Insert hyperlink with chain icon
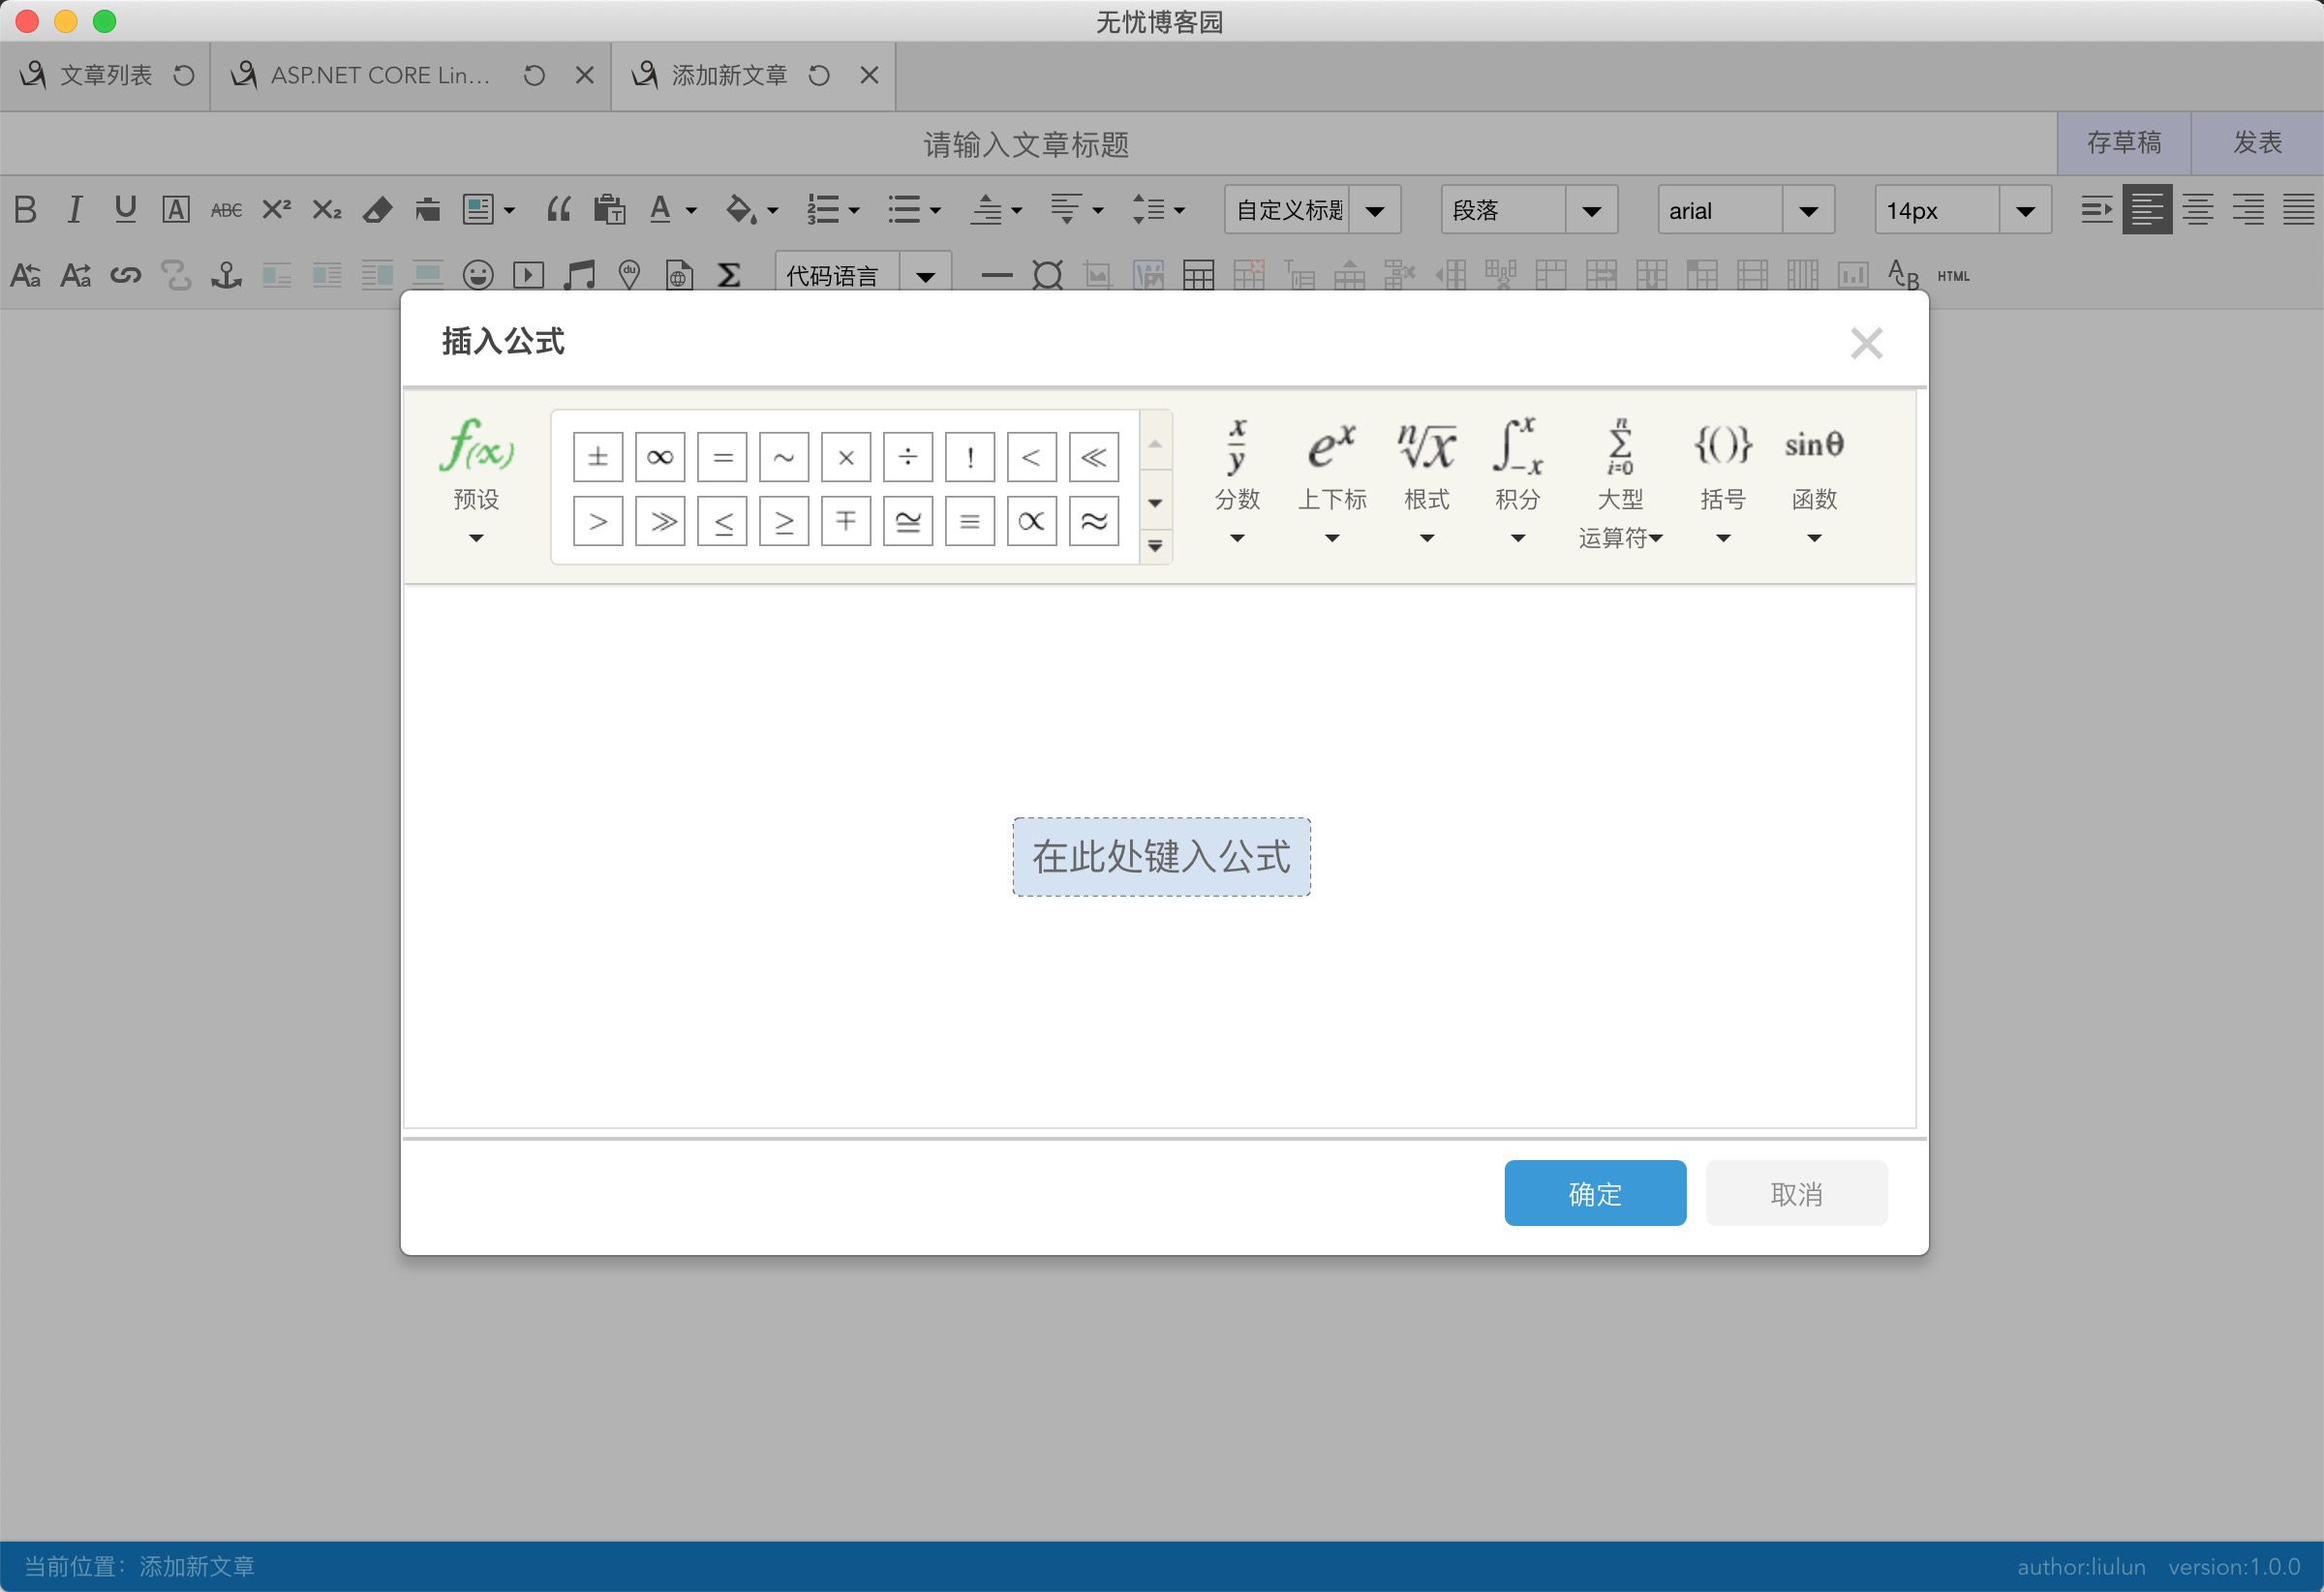Viewport: 2324px width, 1592px height. coord(125,275)
